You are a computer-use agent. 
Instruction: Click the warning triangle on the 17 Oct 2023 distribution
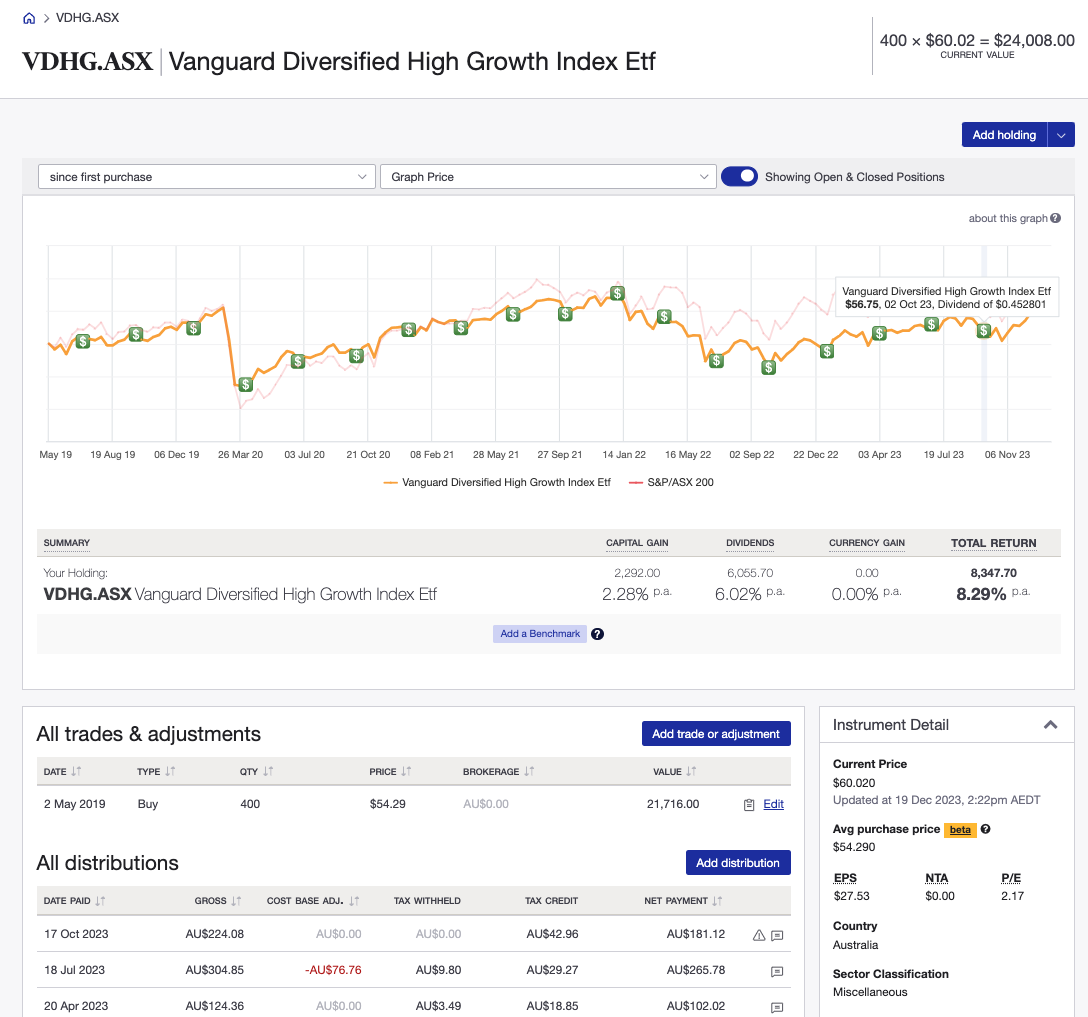click(757, 934)
